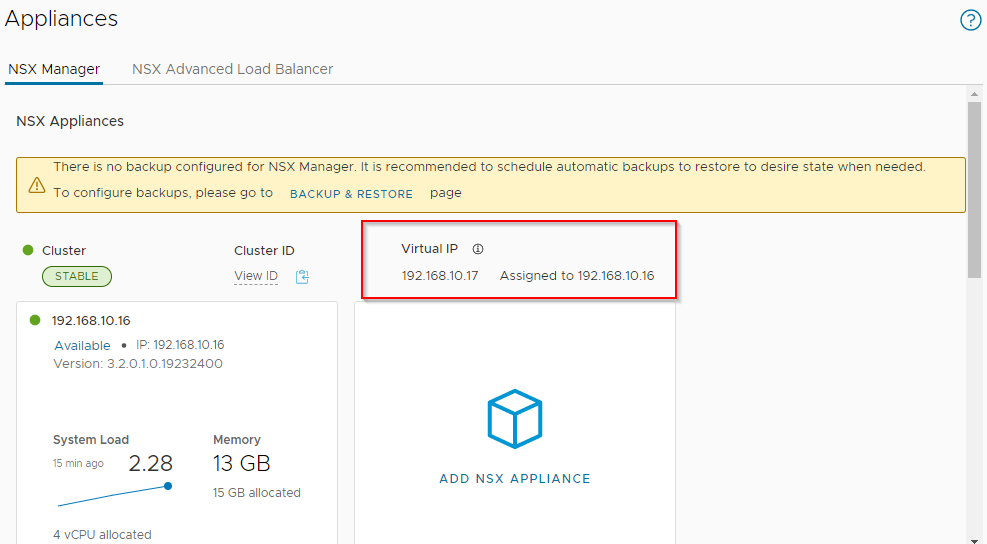Click the System Load value 2.28
Image resolution: width=987 pixels, height=544 pixels.
coord(150,463)
